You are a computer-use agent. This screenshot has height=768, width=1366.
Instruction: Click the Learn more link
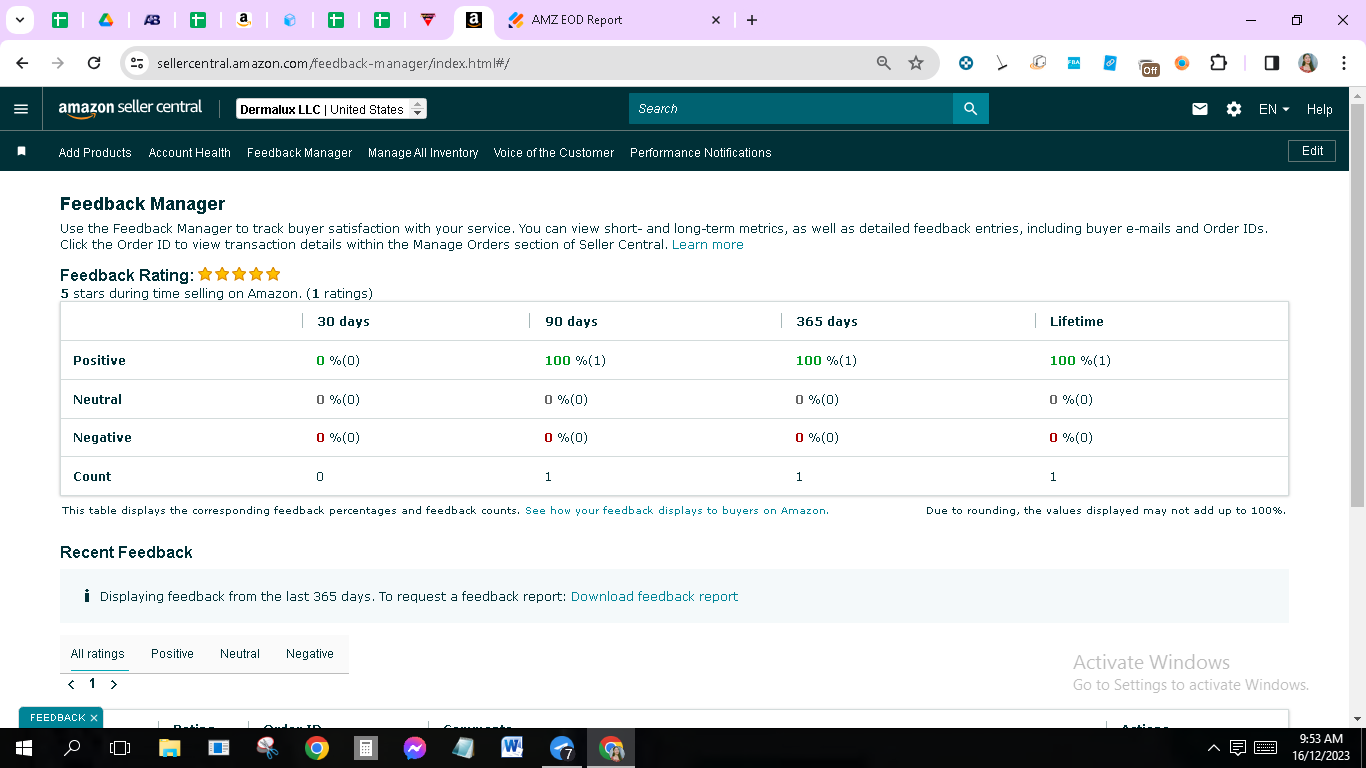click(x=708, y=244)
